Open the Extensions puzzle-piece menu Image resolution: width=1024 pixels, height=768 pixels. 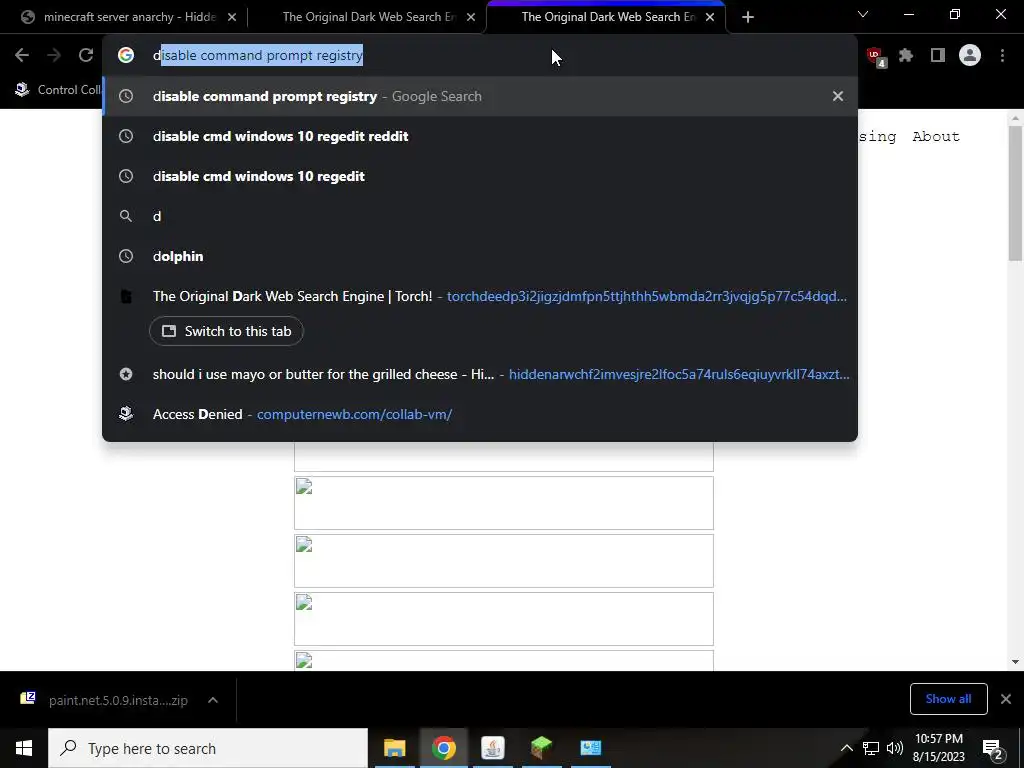(x=906, y=56)
